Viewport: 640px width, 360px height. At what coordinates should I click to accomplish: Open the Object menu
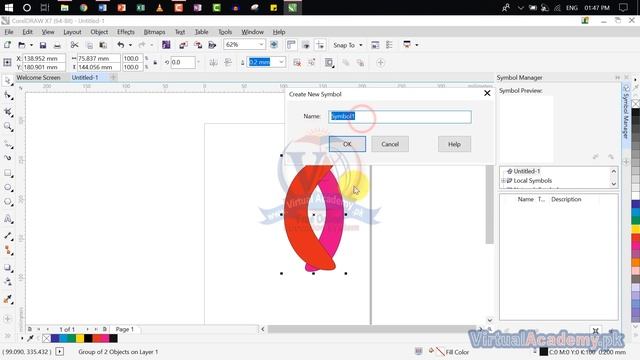[99, 32]
